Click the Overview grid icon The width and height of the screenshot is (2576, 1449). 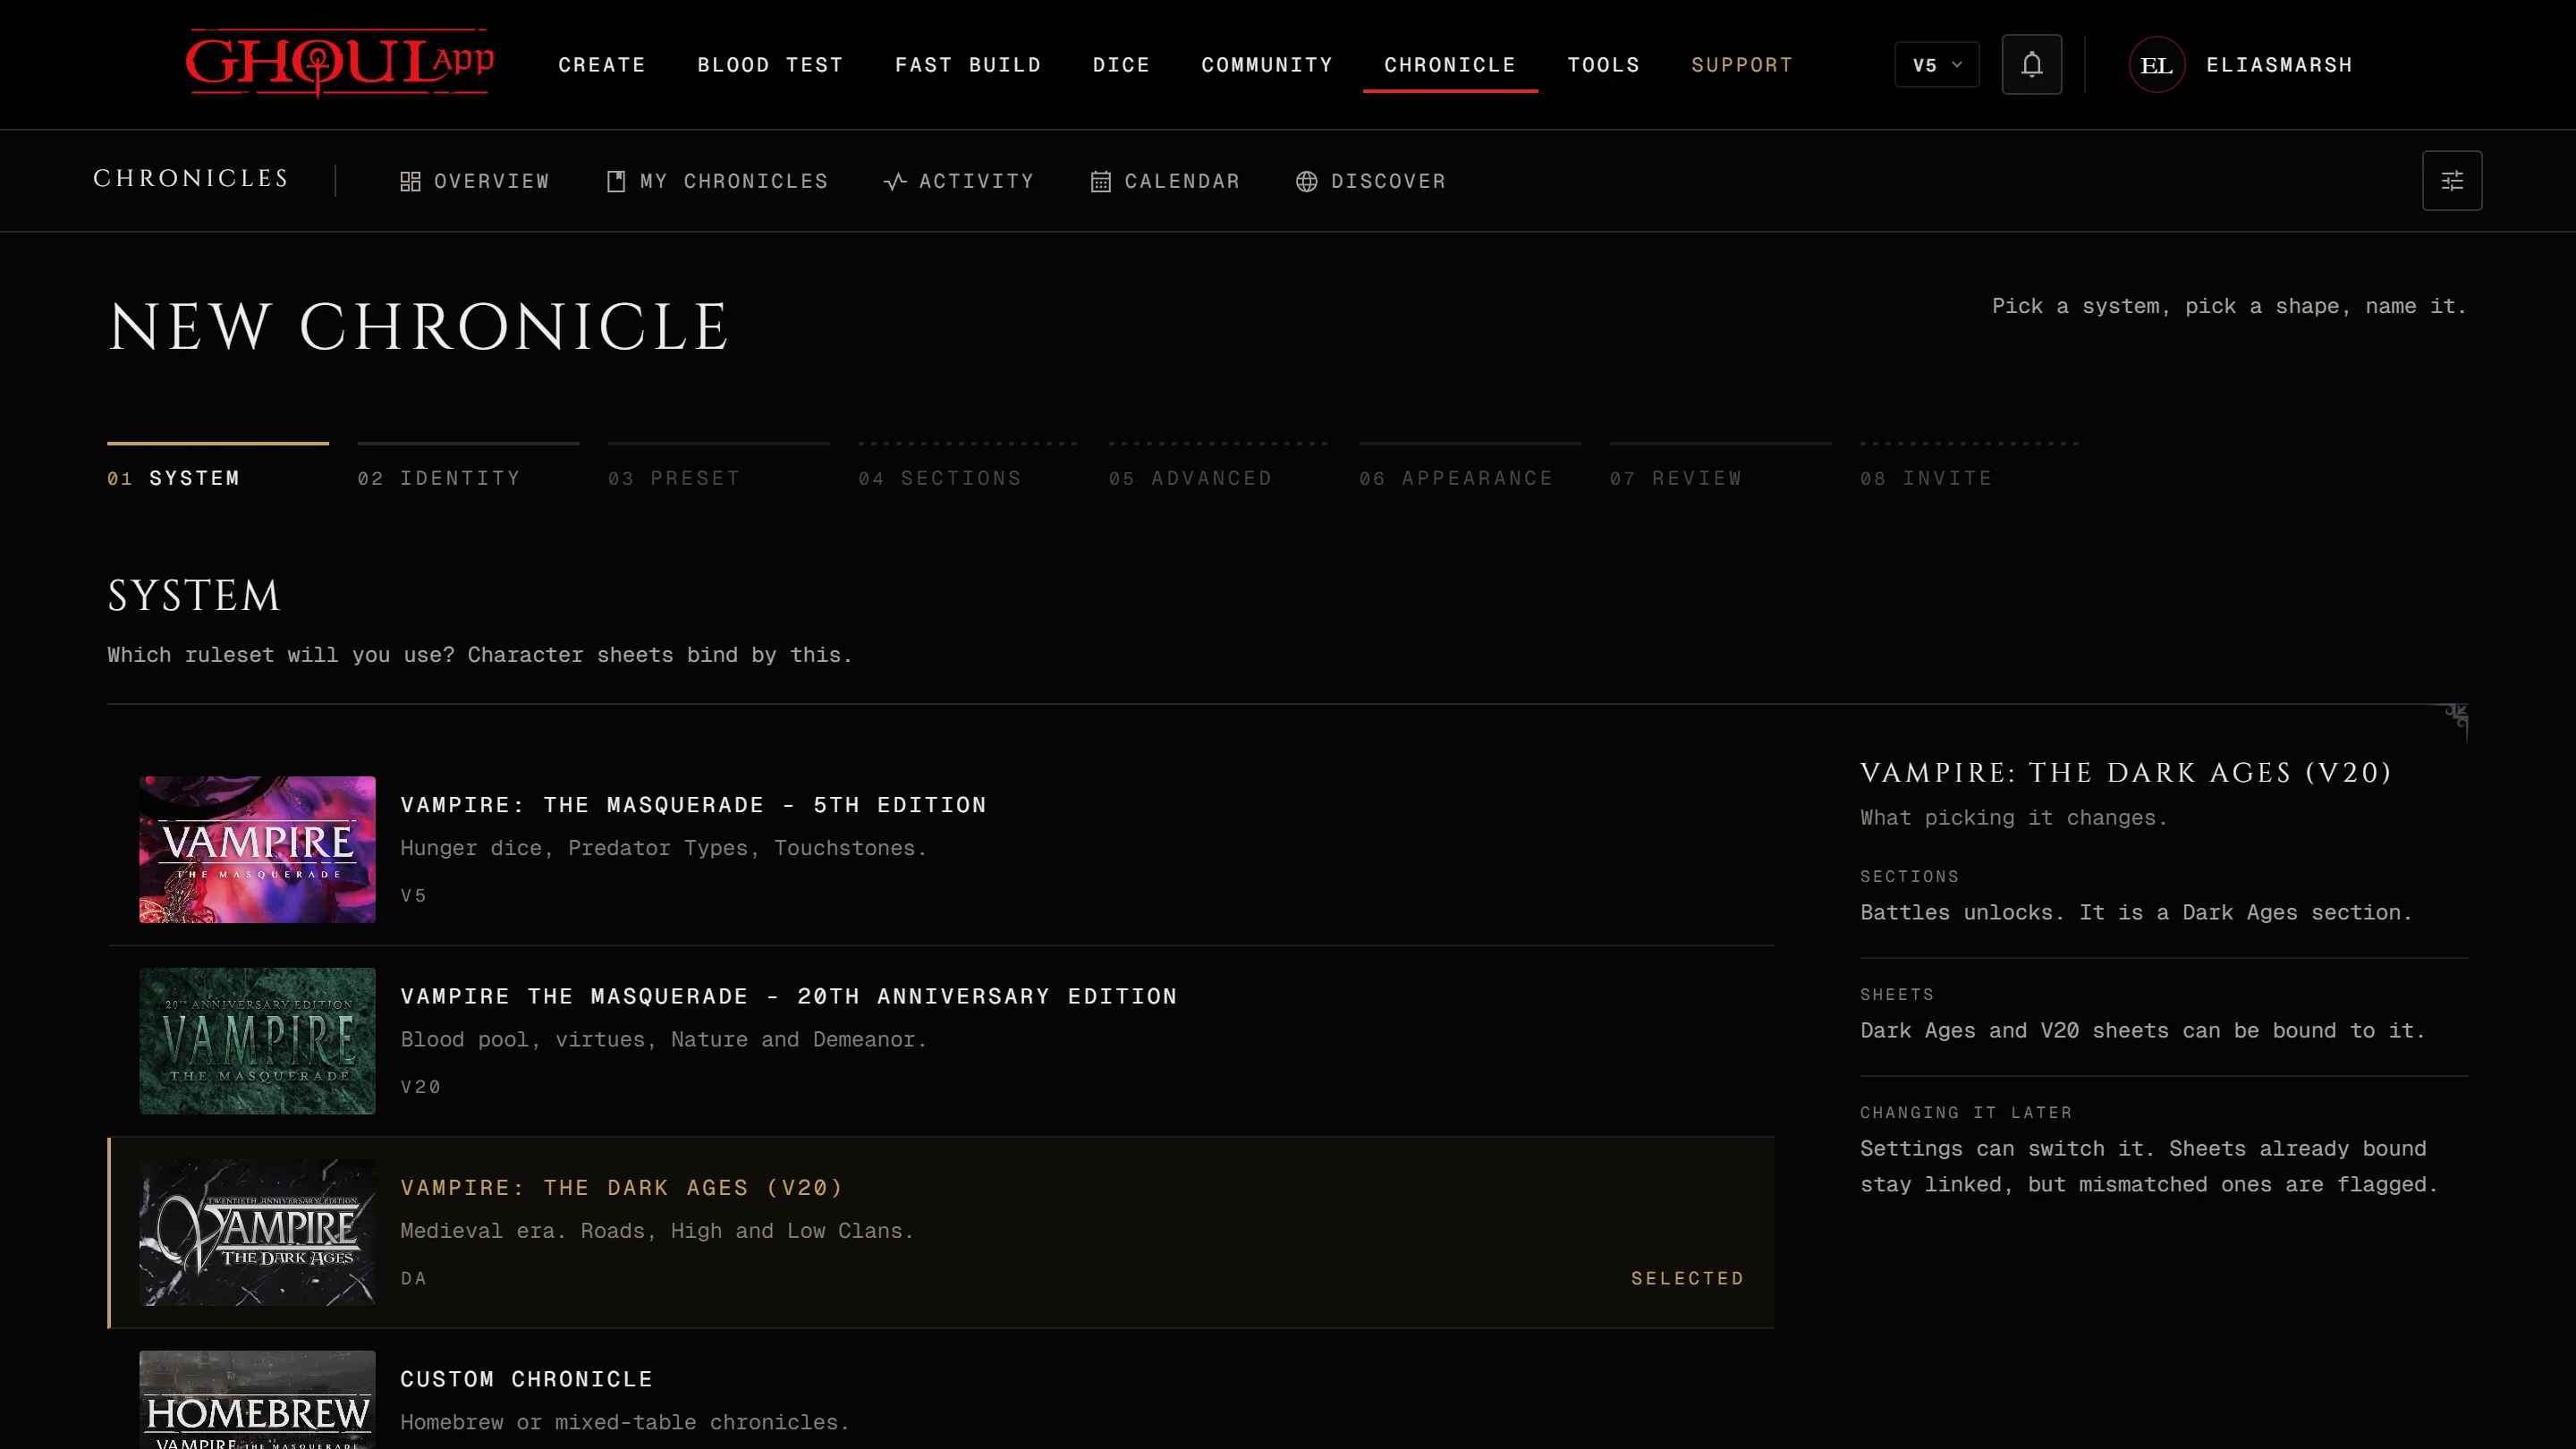coord(410,182)
